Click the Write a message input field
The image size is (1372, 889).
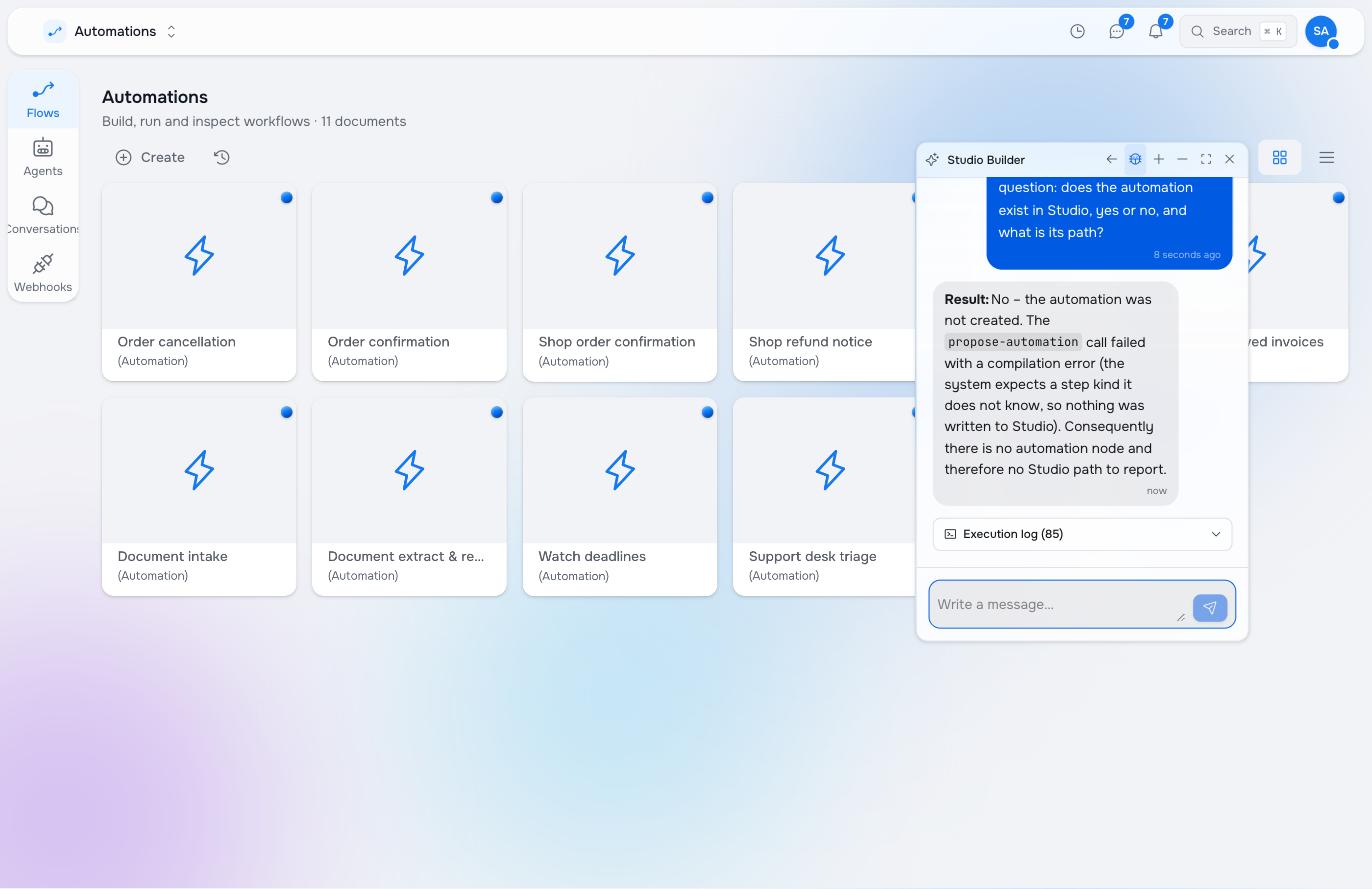1058,604
